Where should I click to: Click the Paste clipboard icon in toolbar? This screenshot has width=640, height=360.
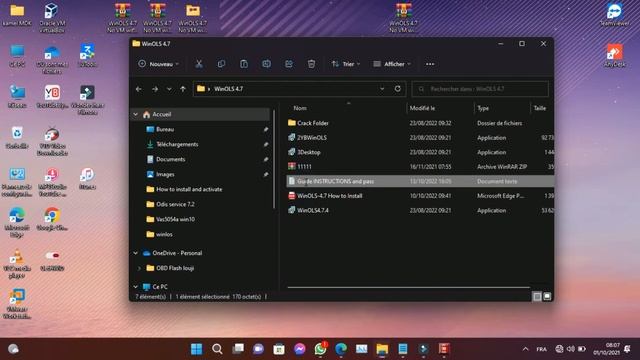pos(244,64)
